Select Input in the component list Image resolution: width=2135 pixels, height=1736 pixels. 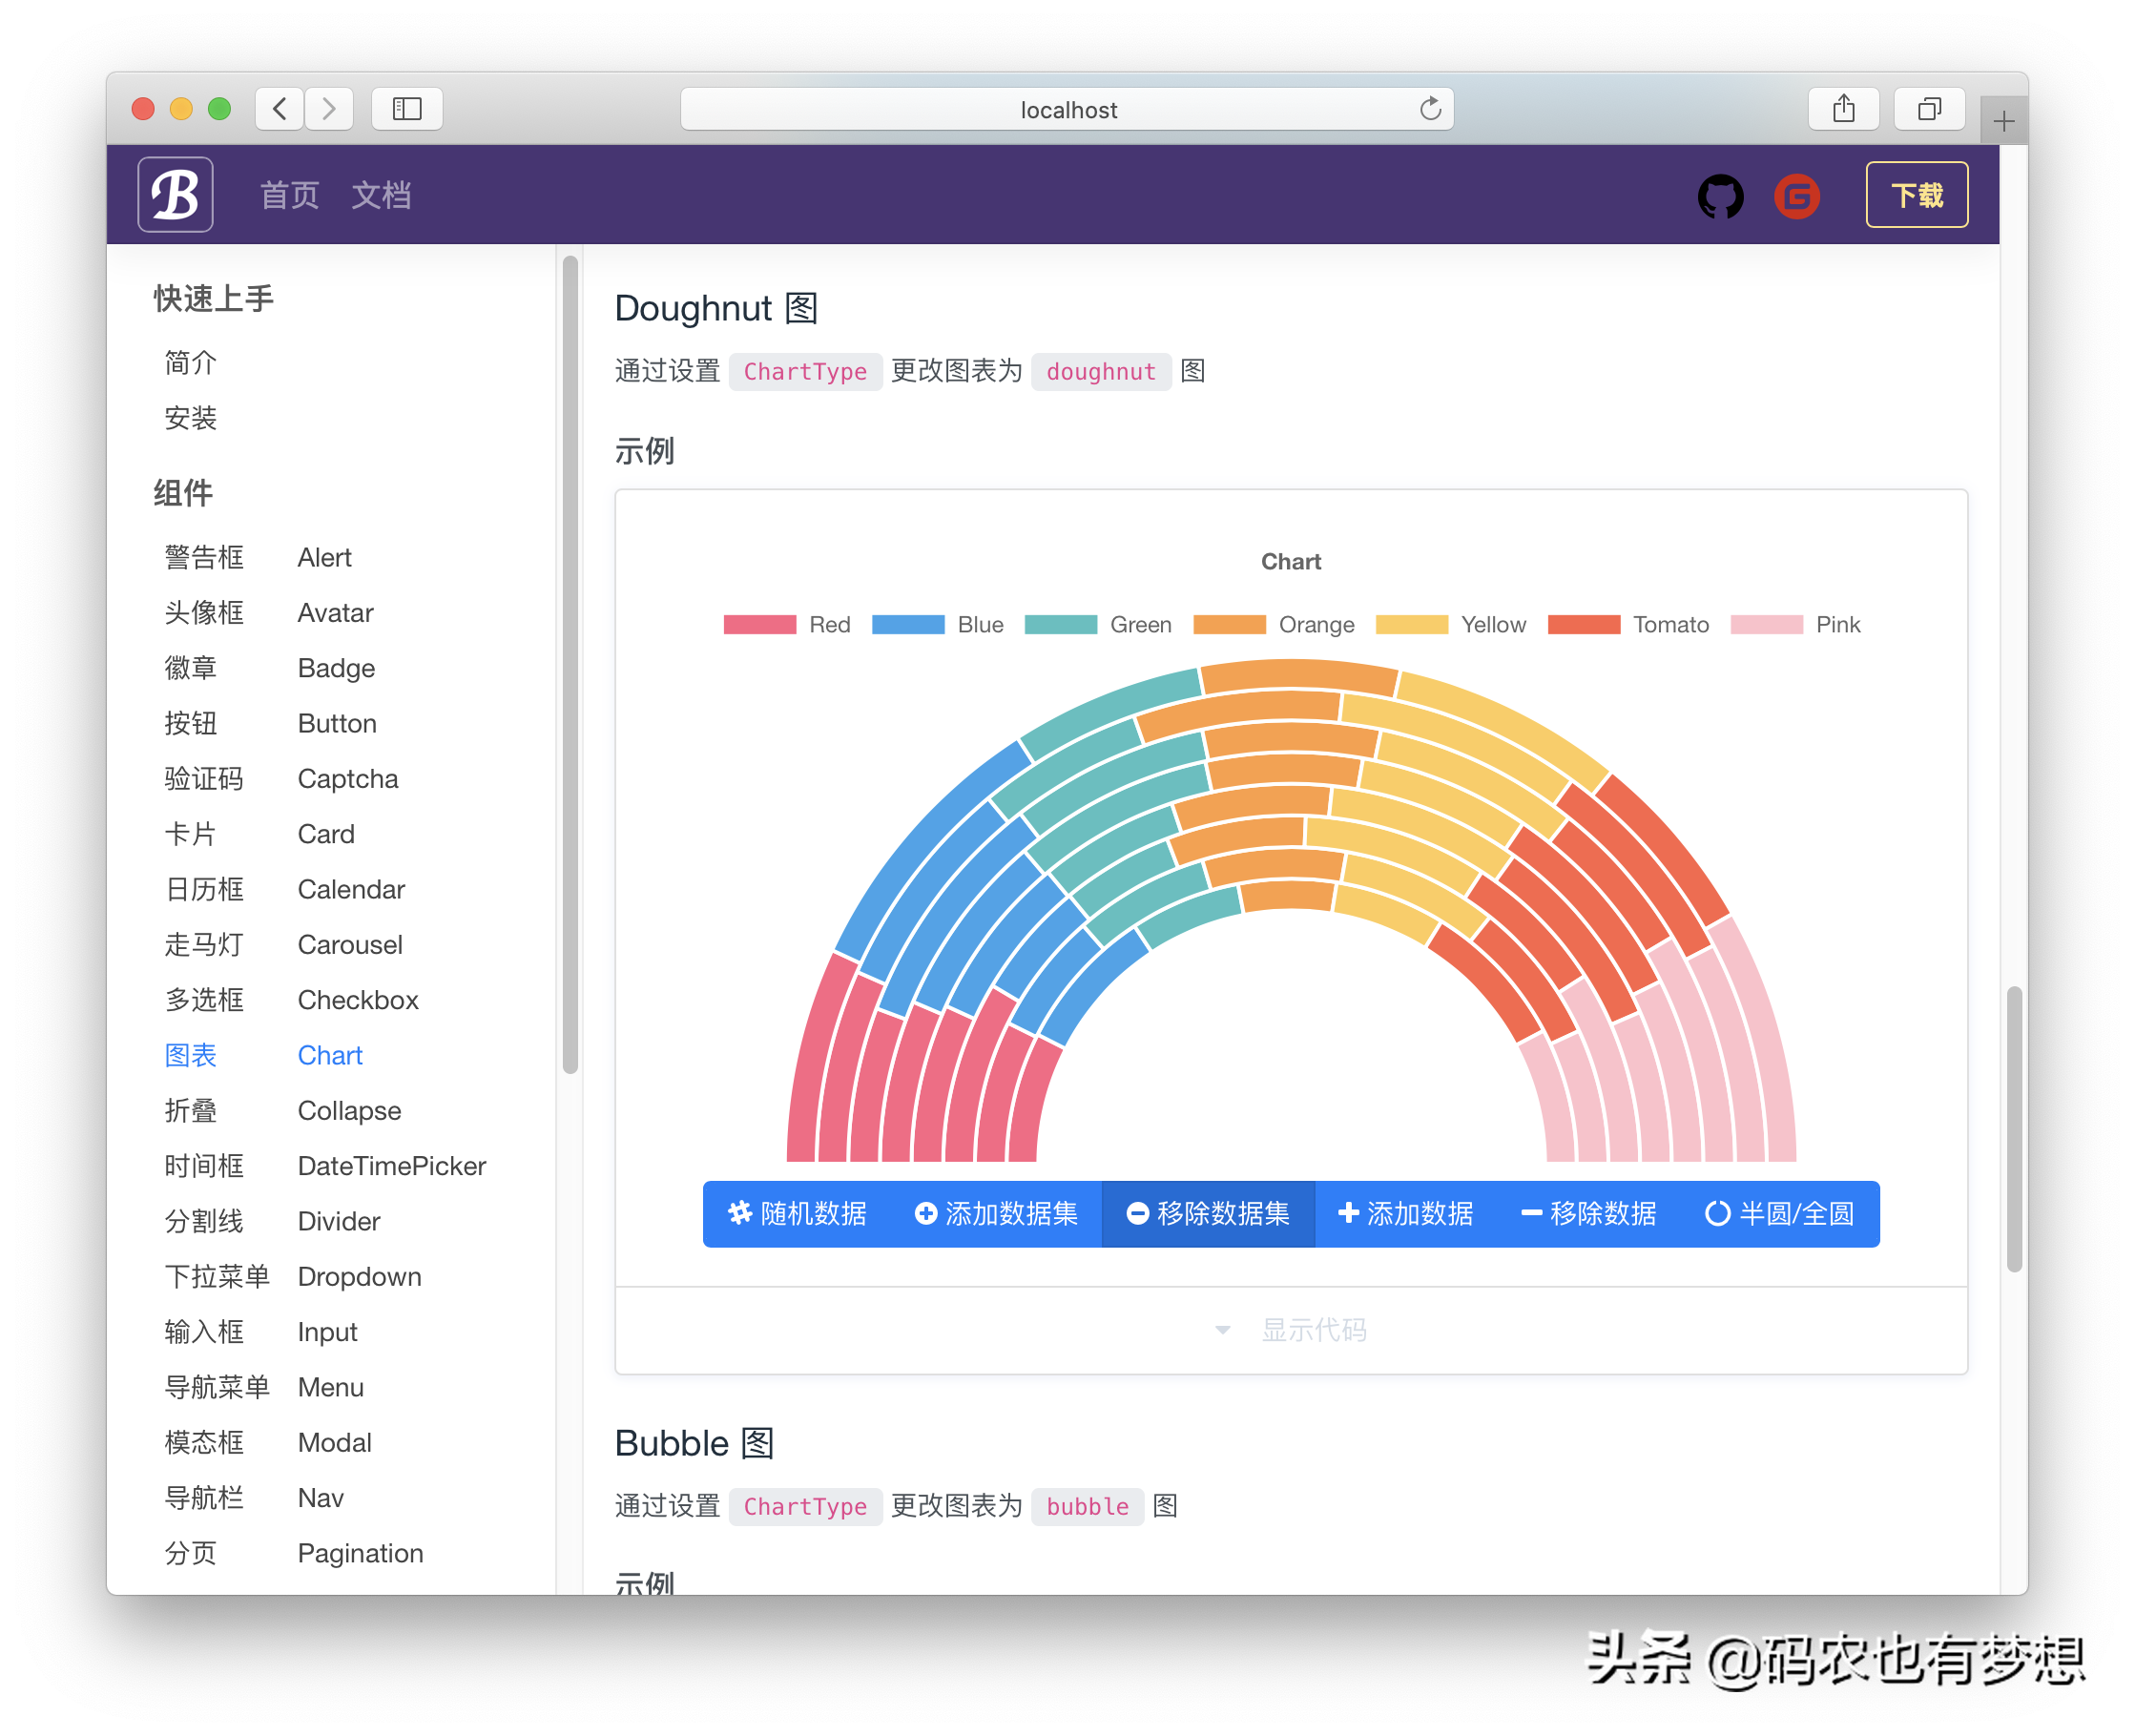(327, 1332)
